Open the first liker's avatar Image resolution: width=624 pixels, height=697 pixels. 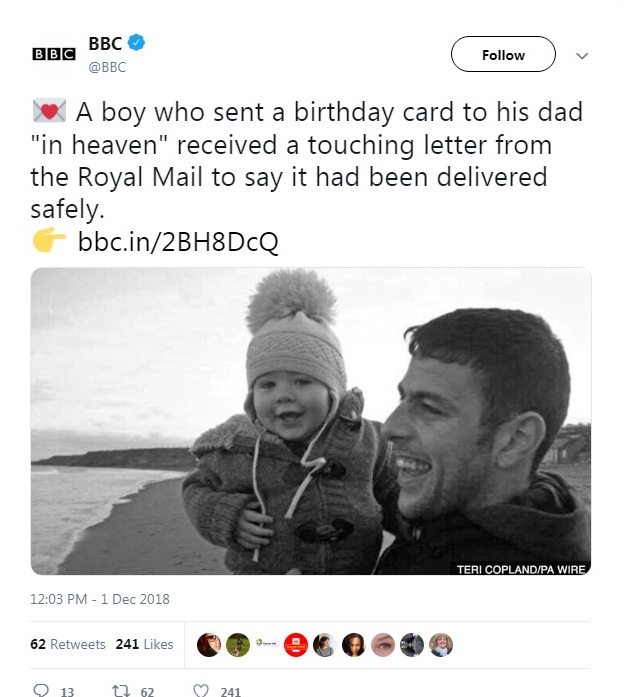coord(208,645)
